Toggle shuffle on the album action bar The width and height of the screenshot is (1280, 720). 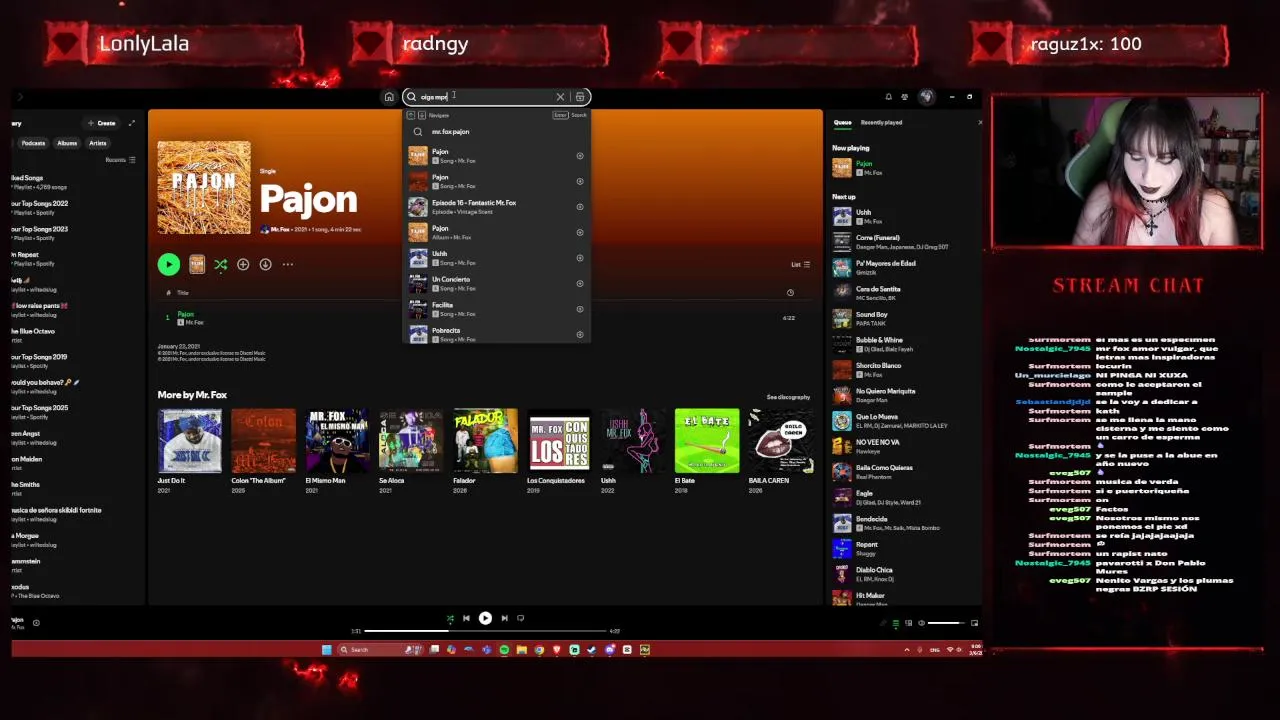point(220,264)
